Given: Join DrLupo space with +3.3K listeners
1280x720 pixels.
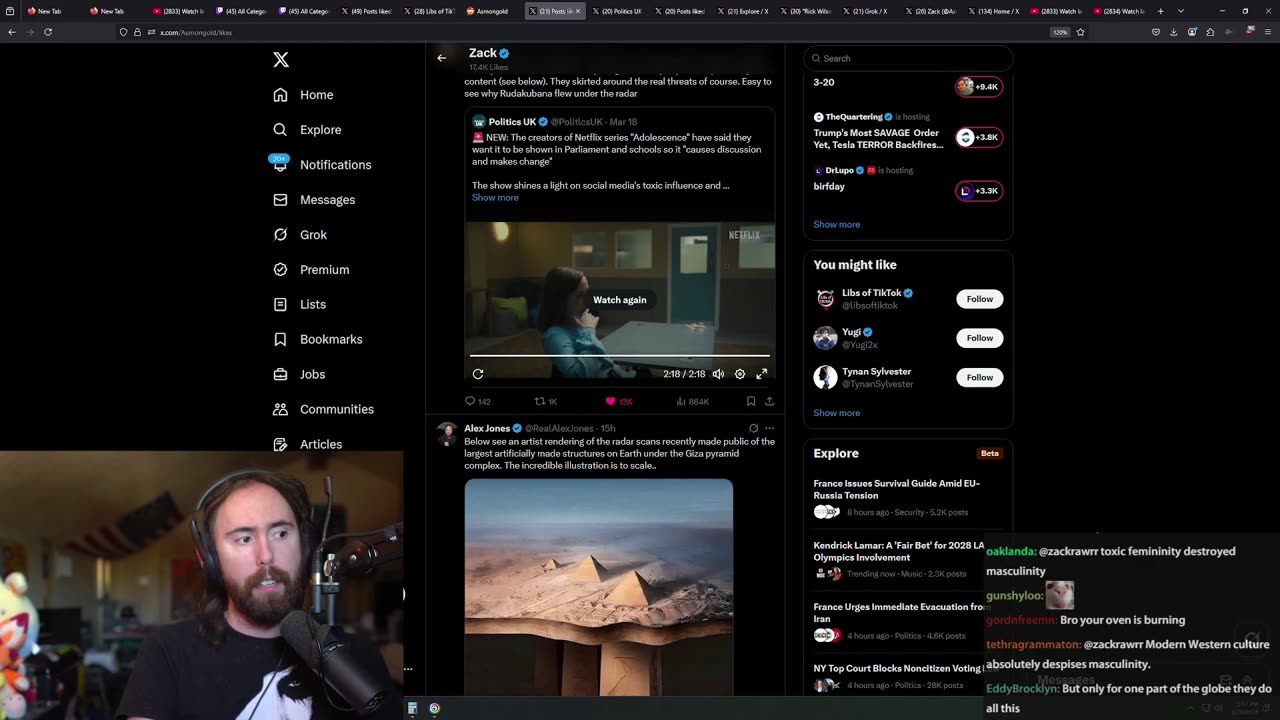Looking at the screenshot, I should coord(979,191).
